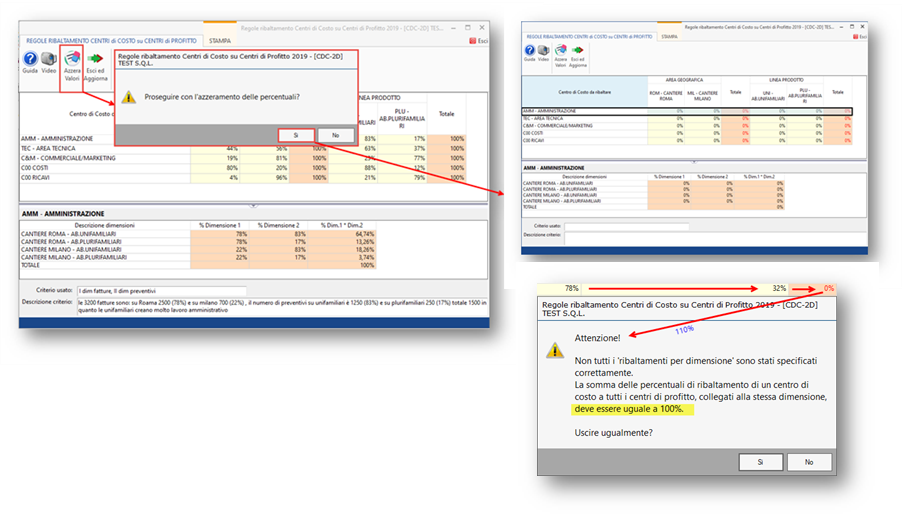This screenshot has width=910, height=521.
Task: Click 64,74% cell in dimension table
Action: click(342, 234)
